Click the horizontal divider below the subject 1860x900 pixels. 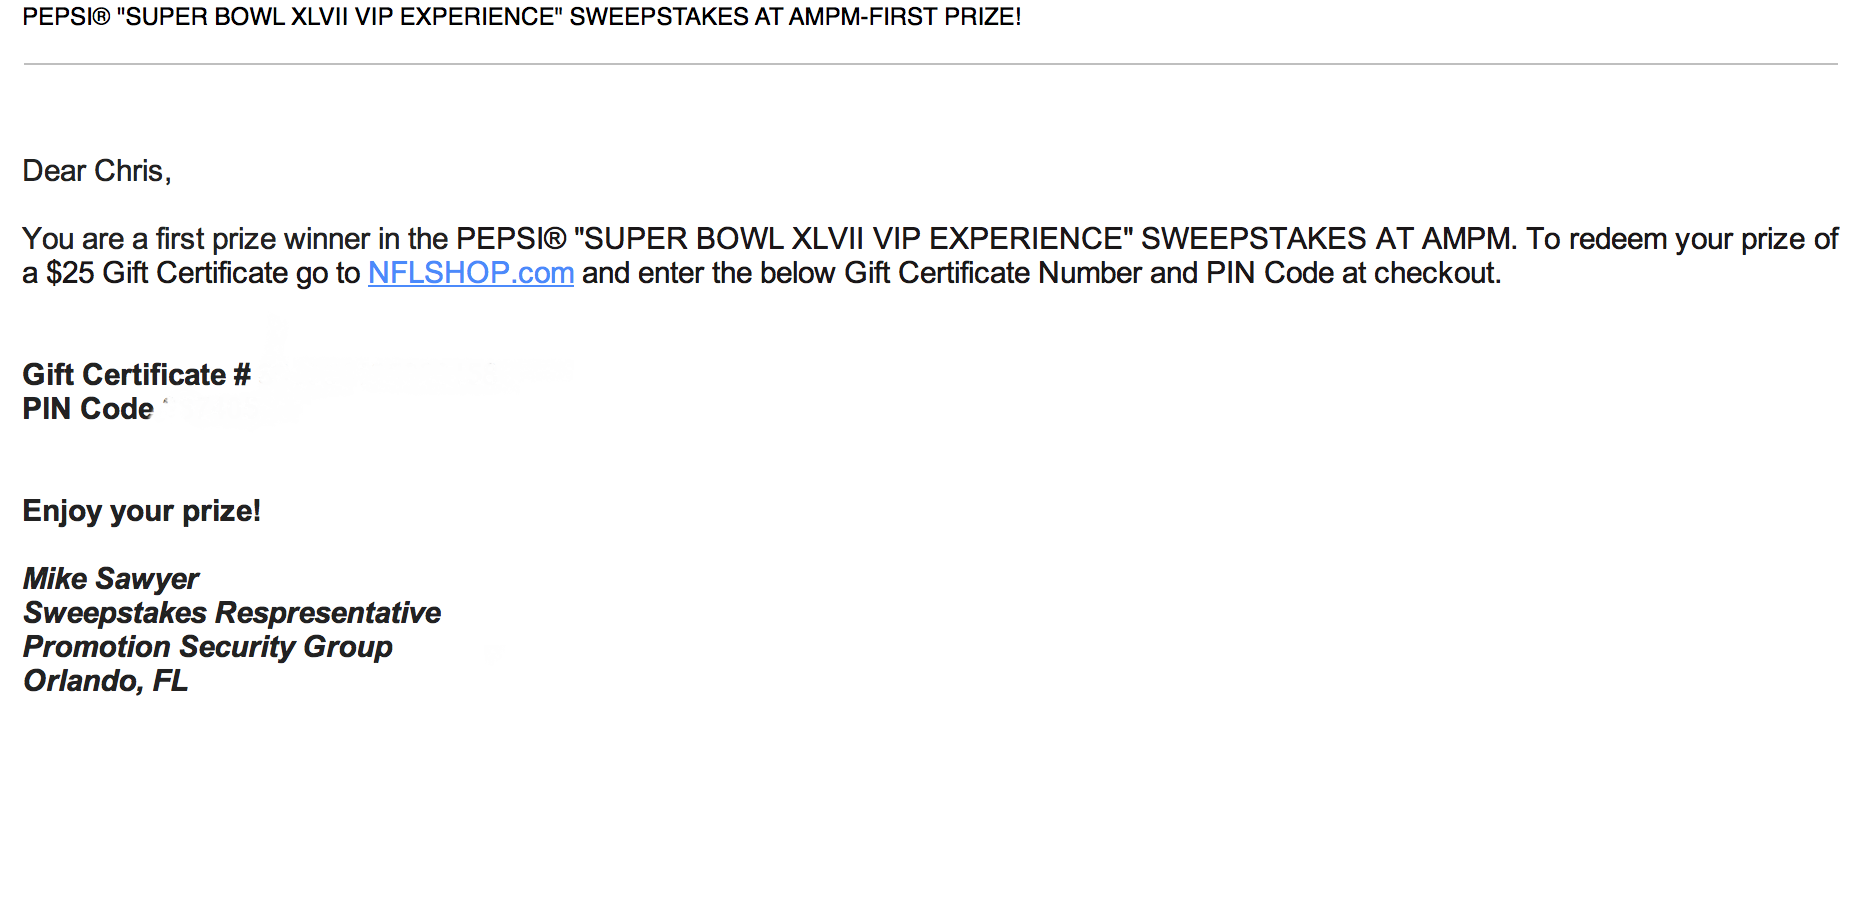tap(930, 64)
